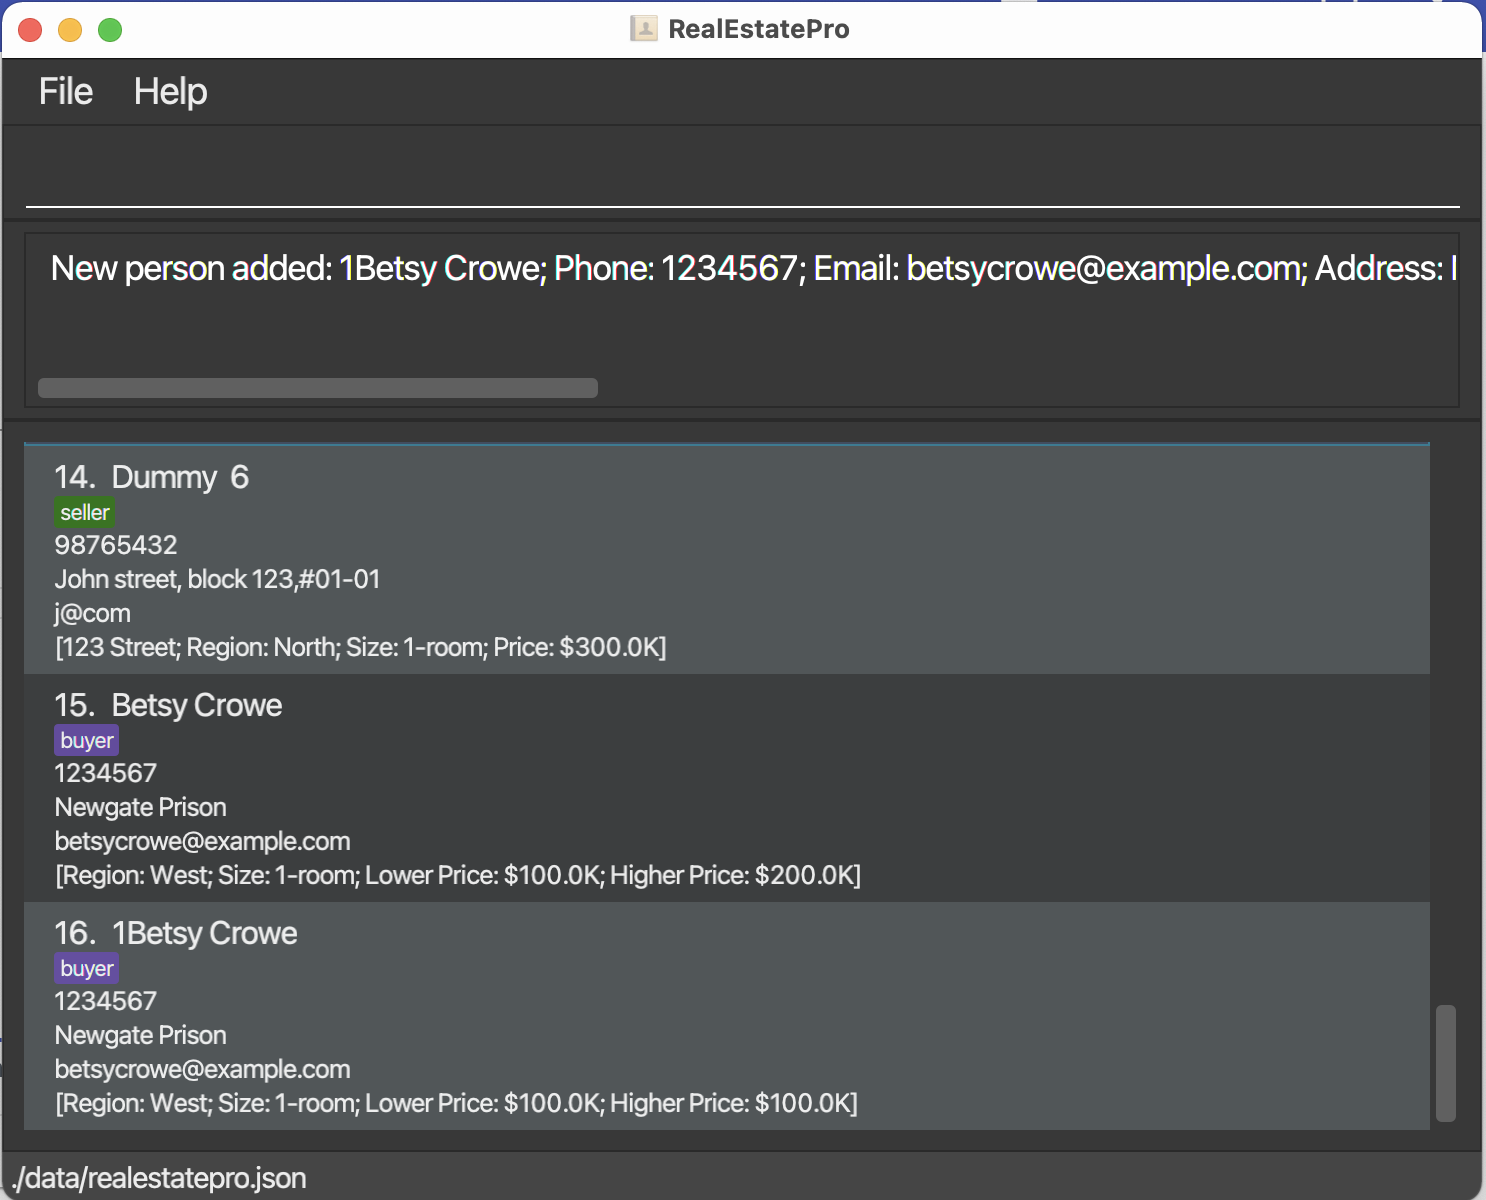Click the preference with Higher Price $200.0K
This screenshot has height=1200, width=1486.
pos(458,875)
